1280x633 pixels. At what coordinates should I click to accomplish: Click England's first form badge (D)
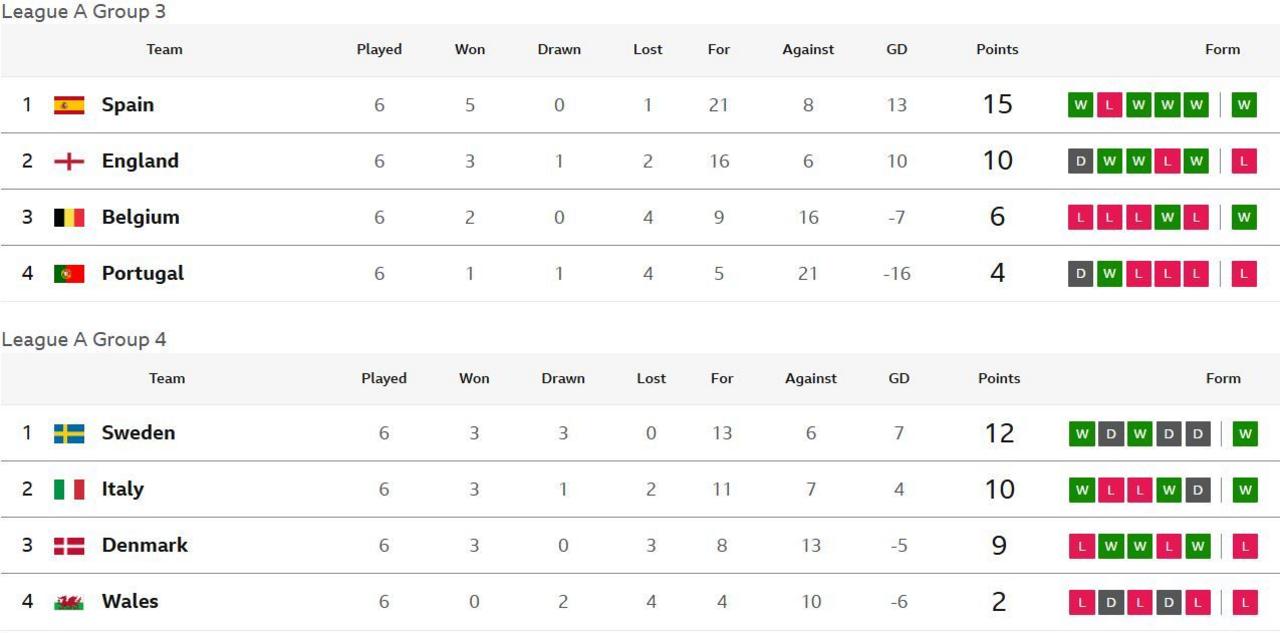1081,161
